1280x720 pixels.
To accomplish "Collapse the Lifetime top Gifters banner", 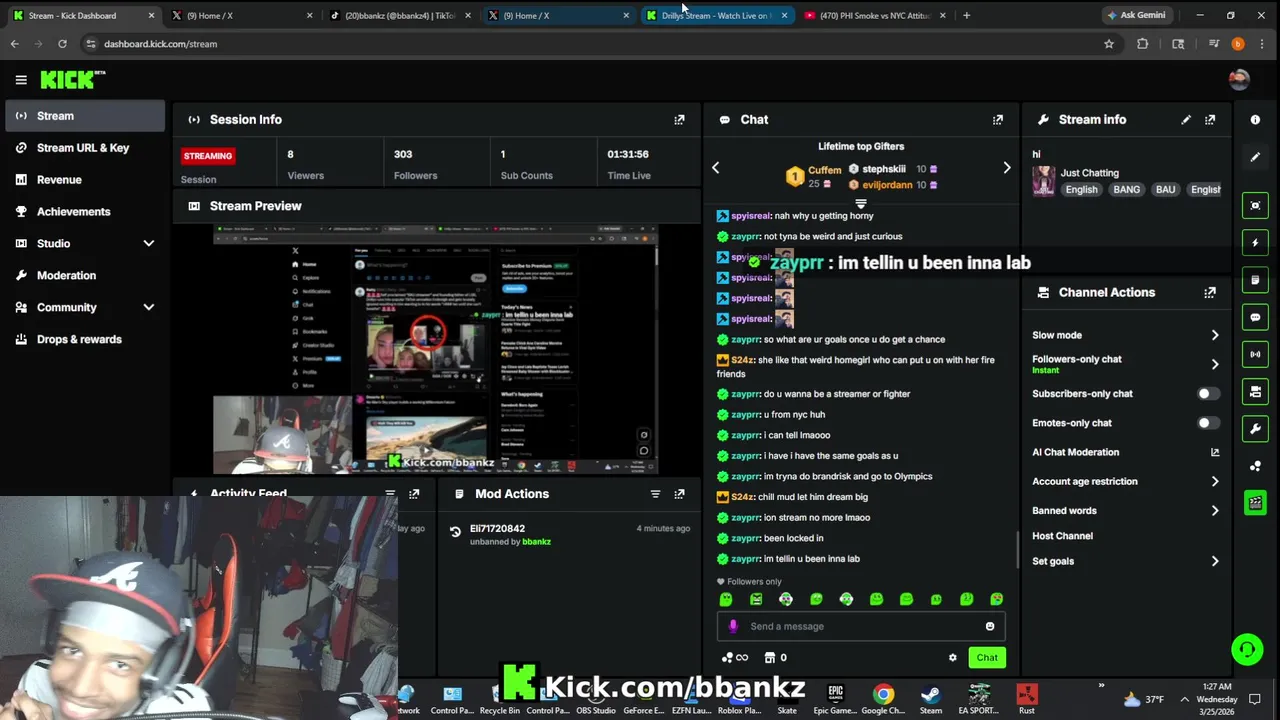I will coord(860,204).
